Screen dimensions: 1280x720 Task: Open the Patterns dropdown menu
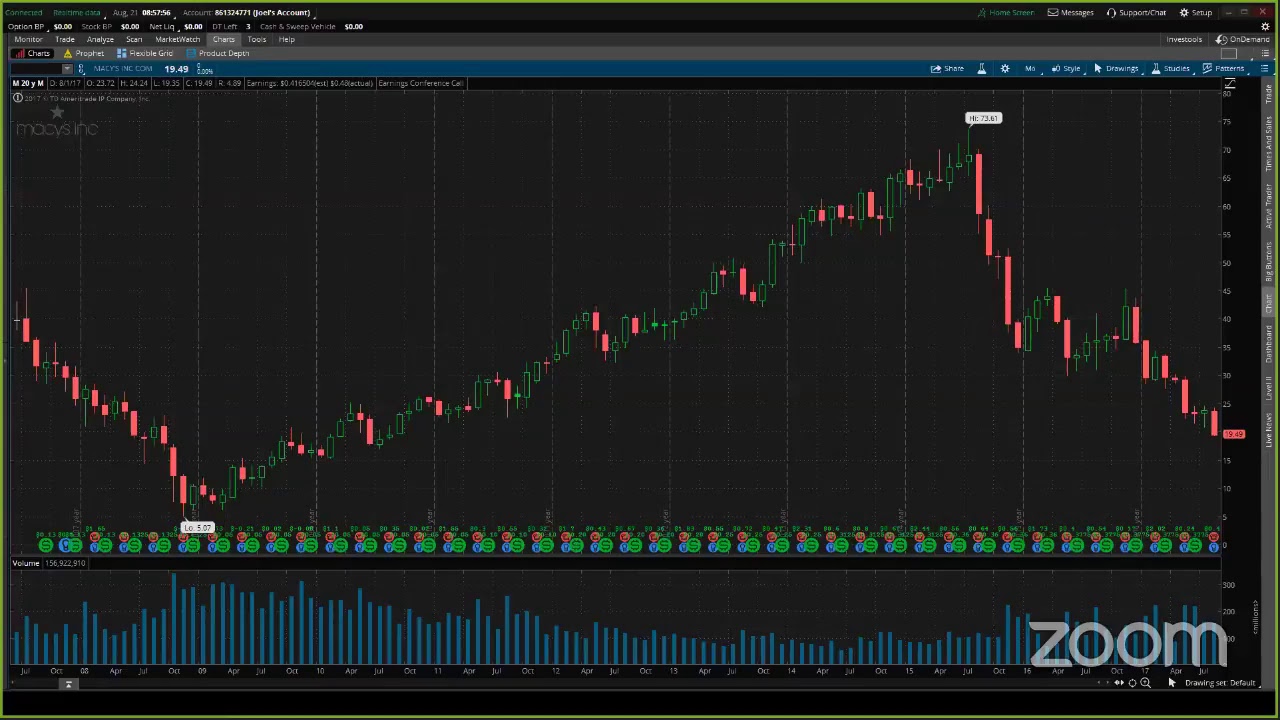(1223, 69)
